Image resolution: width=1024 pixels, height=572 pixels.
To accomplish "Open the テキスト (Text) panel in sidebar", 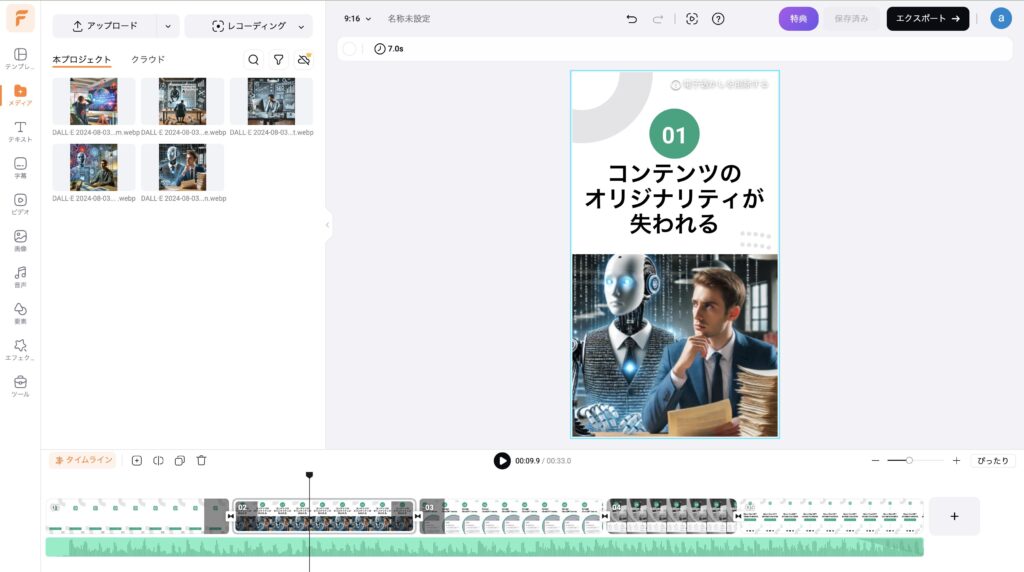I will coord(20,131).
